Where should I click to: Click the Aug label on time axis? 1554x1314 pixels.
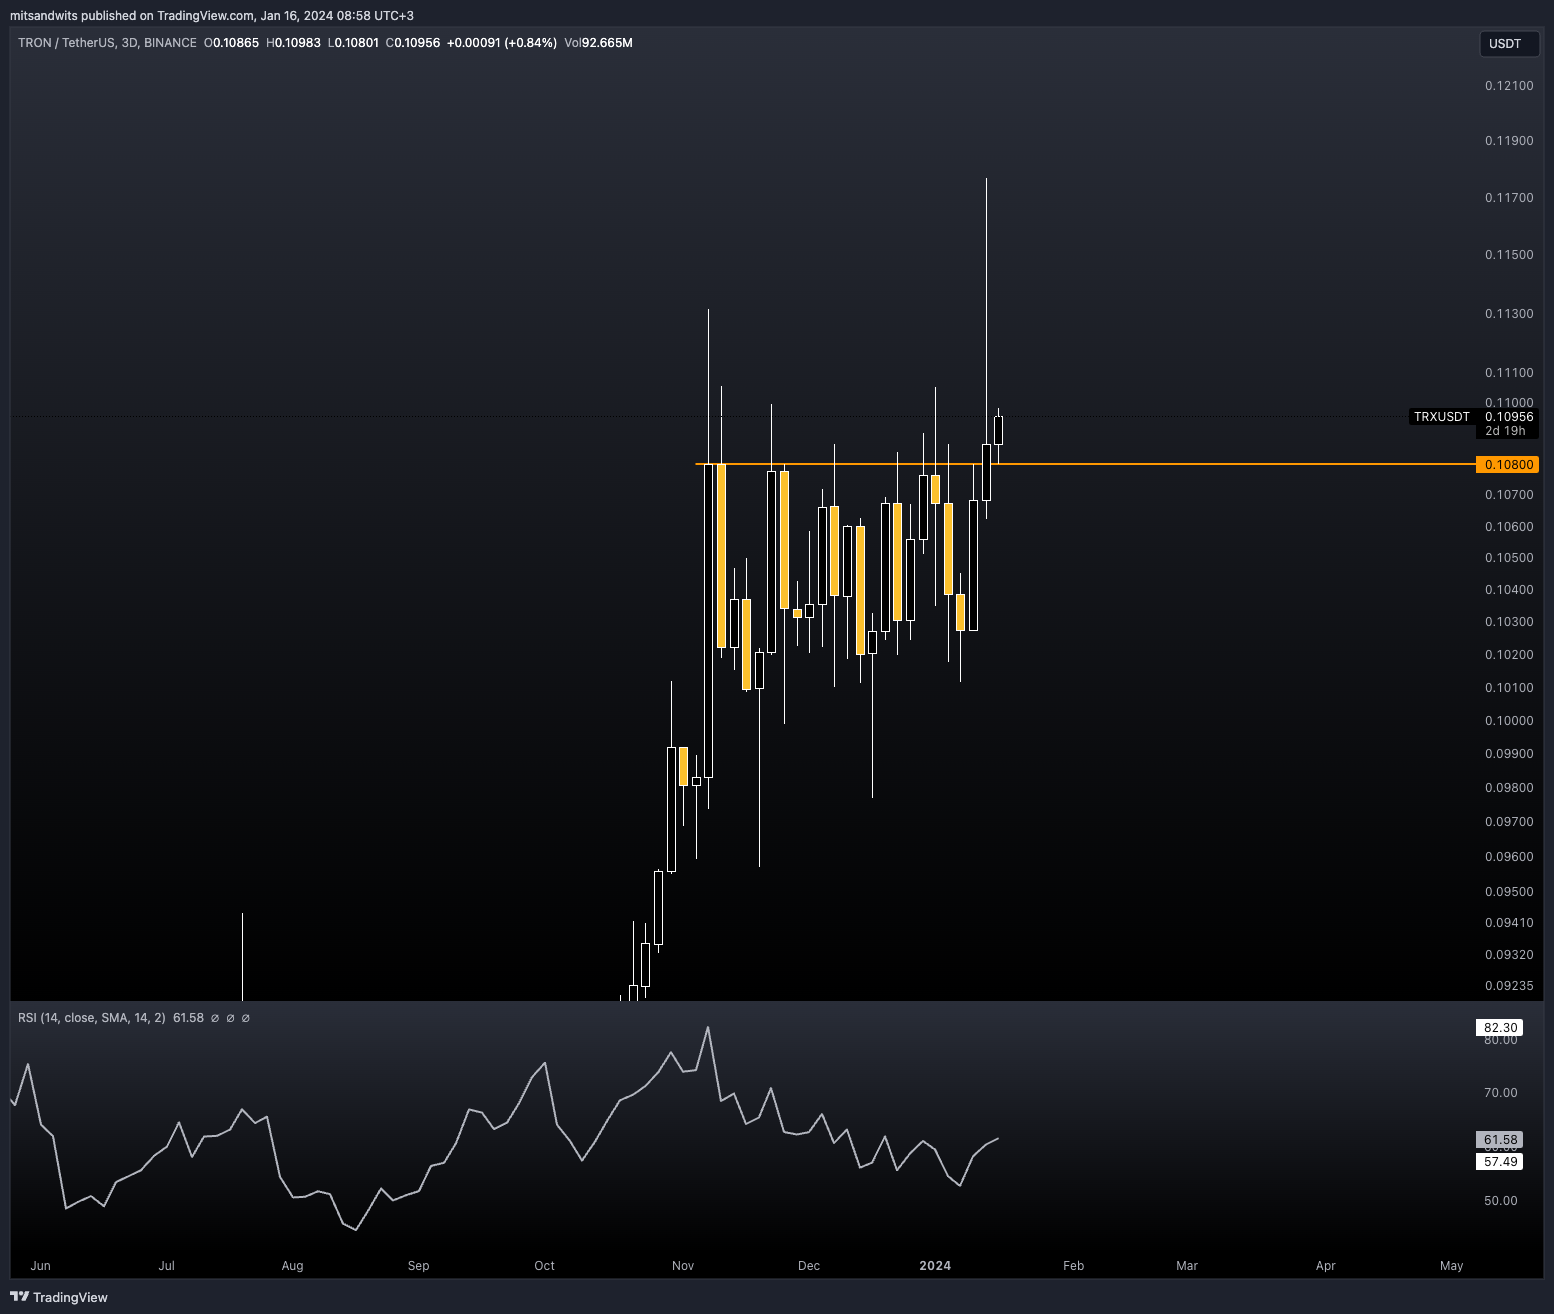click(293, 1266)
